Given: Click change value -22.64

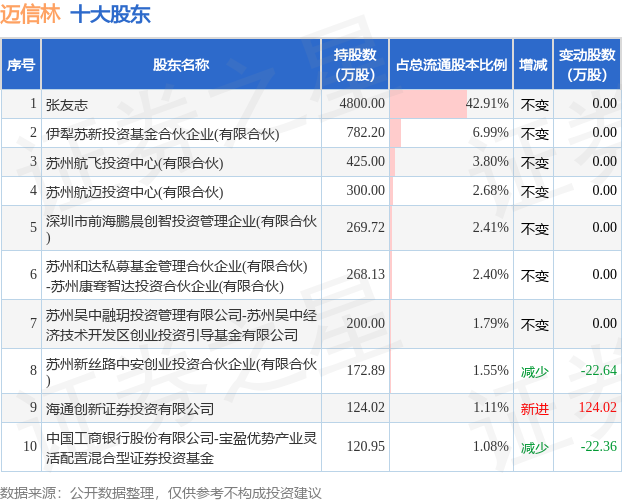Looking at the screenshot, I should point(599,370).
